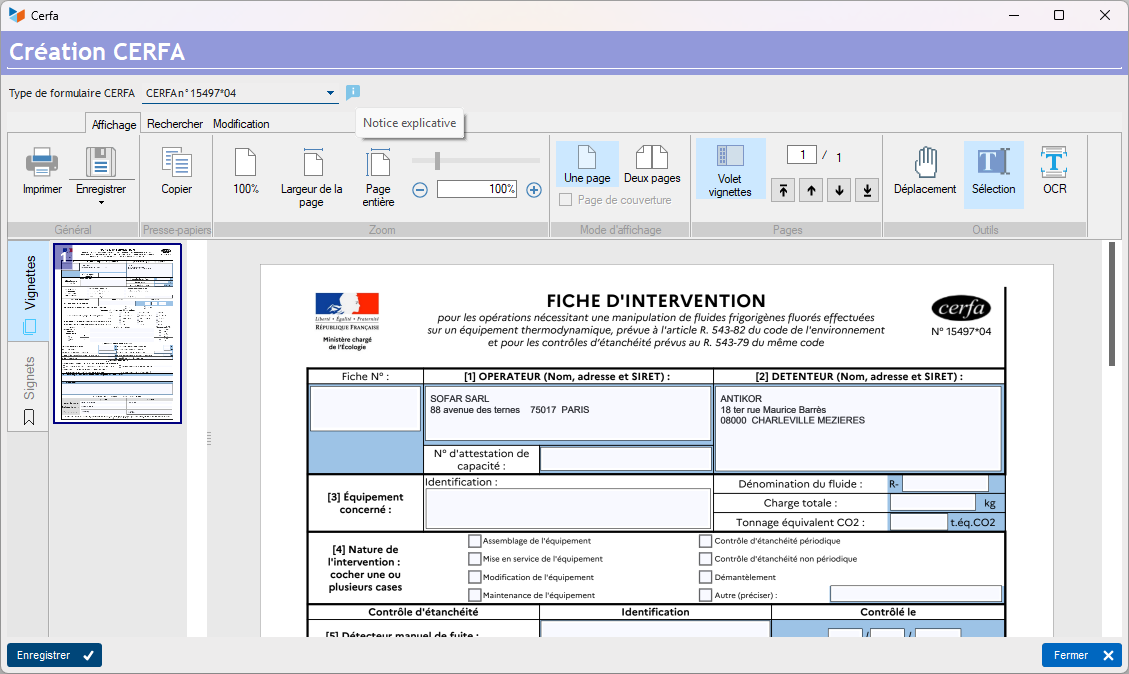Toggle the Volet vignettes panel
The width and height of the screenshot is (1129, 674).
tap(729, 168)
